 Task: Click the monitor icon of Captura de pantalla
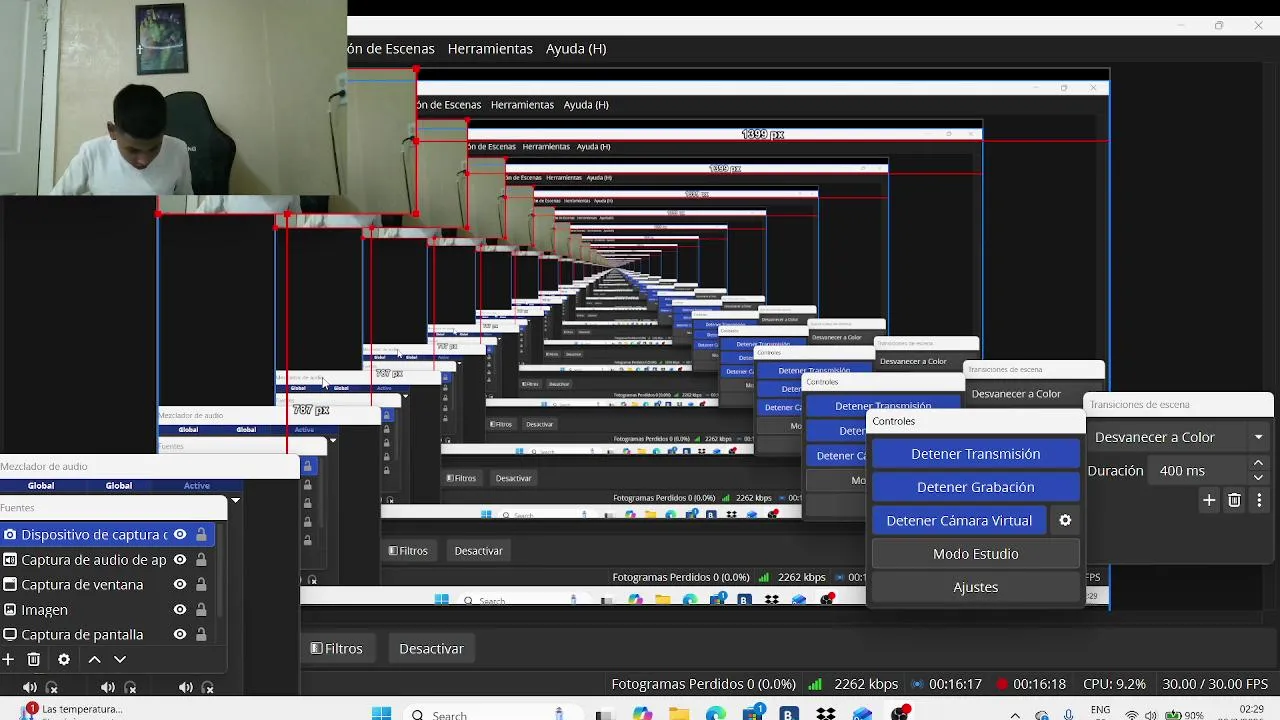[10, 635]
